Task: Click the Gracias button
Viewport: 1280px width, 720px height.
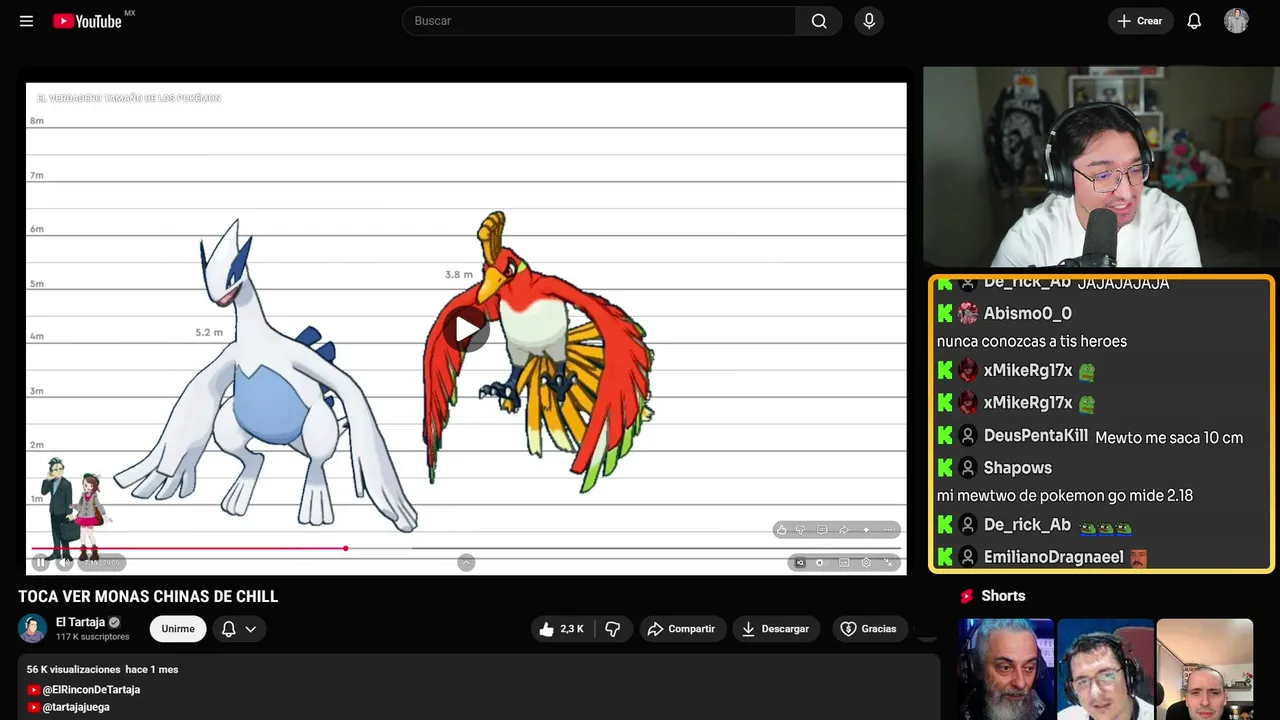Action: coord(868,629)
